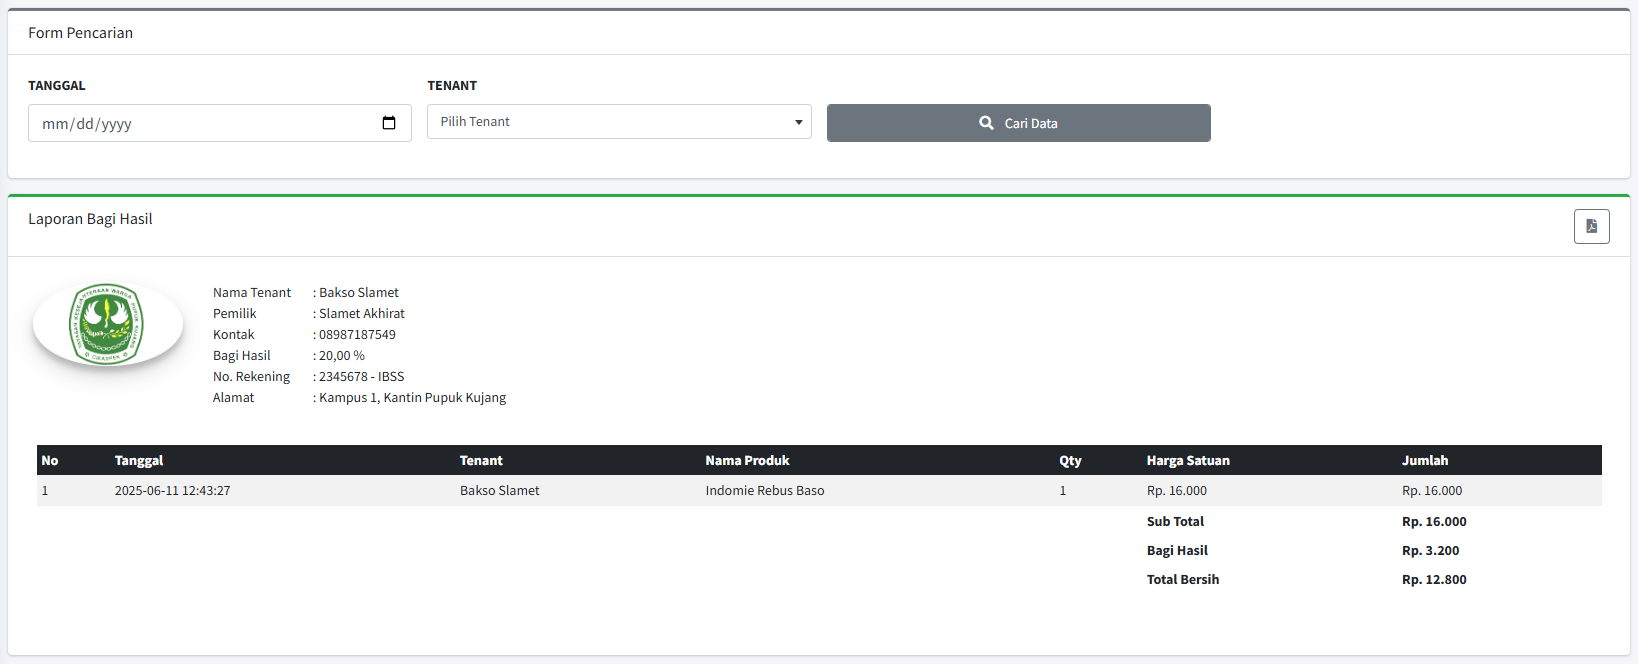Click the 2025-06-11 12:43:27 date cell
The height and width of the screenshot is (664, 1638).
click(172, 490)
